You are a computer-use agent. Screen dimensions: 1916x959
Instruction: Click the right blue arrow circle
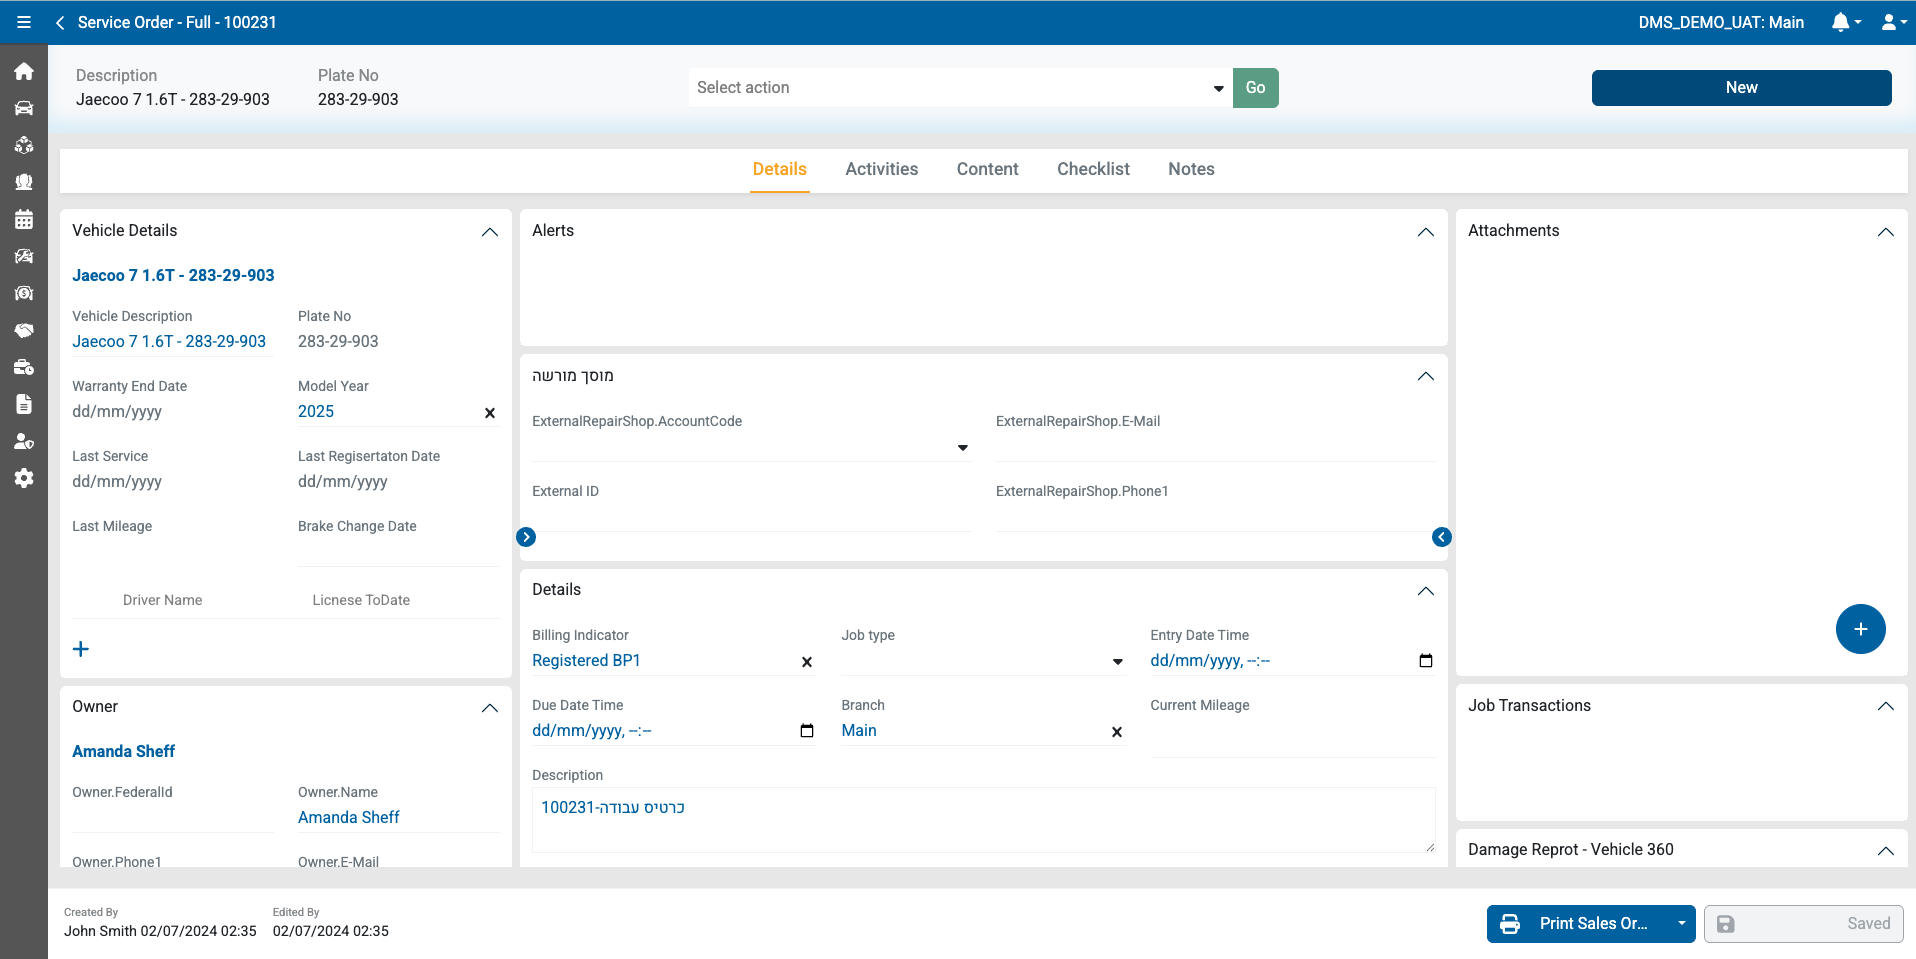point(1442,537)
